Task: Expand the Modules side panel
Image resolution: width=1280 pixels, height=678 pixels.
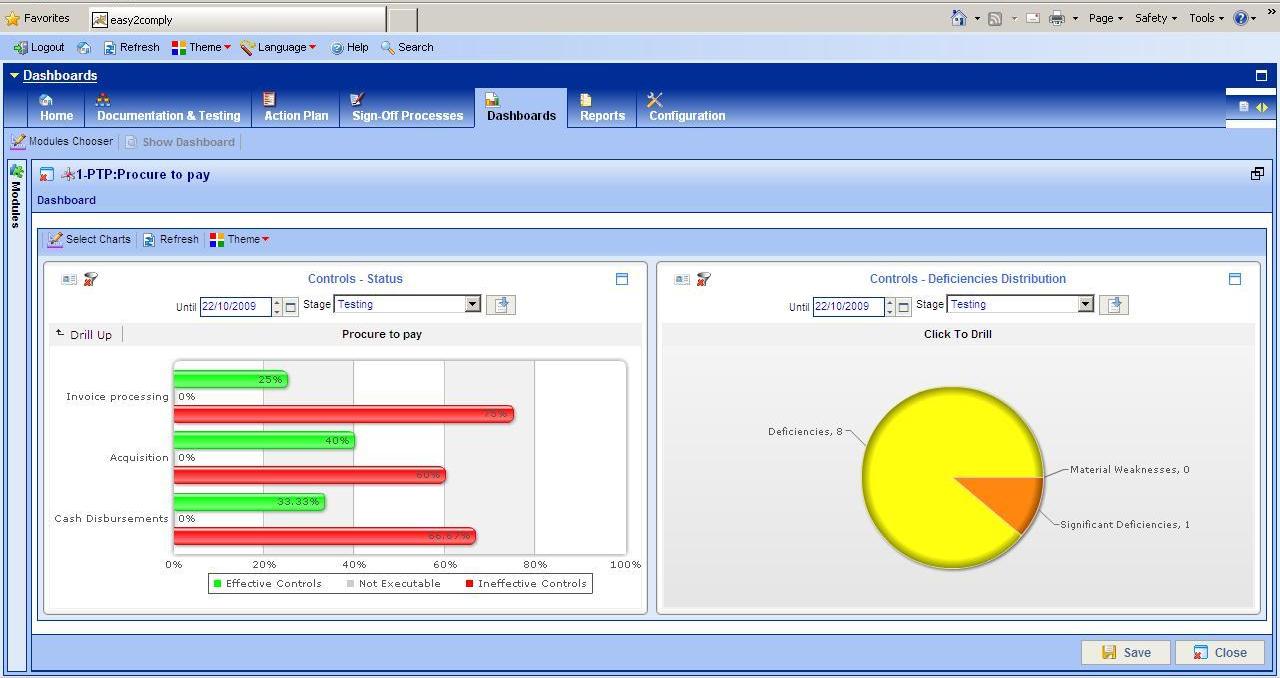Action: click(x=16, y=195)
